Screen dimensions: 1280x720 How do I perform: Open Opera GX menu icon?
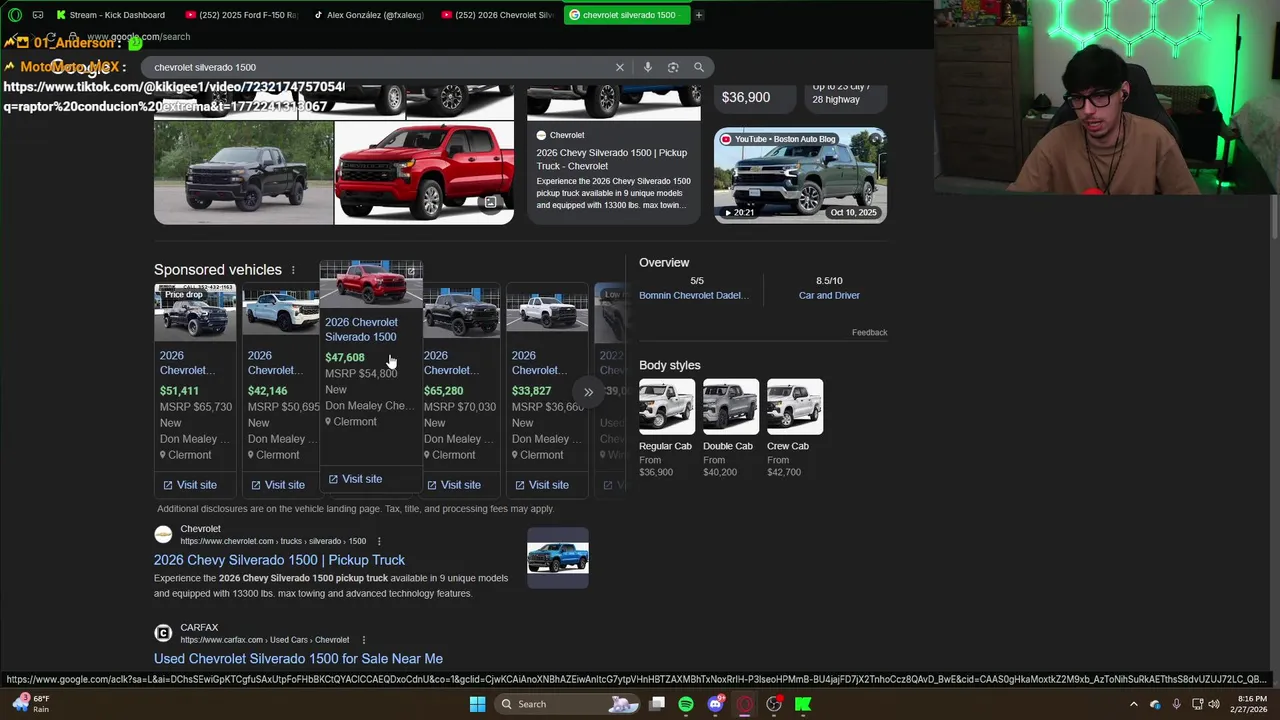(15, 15)
